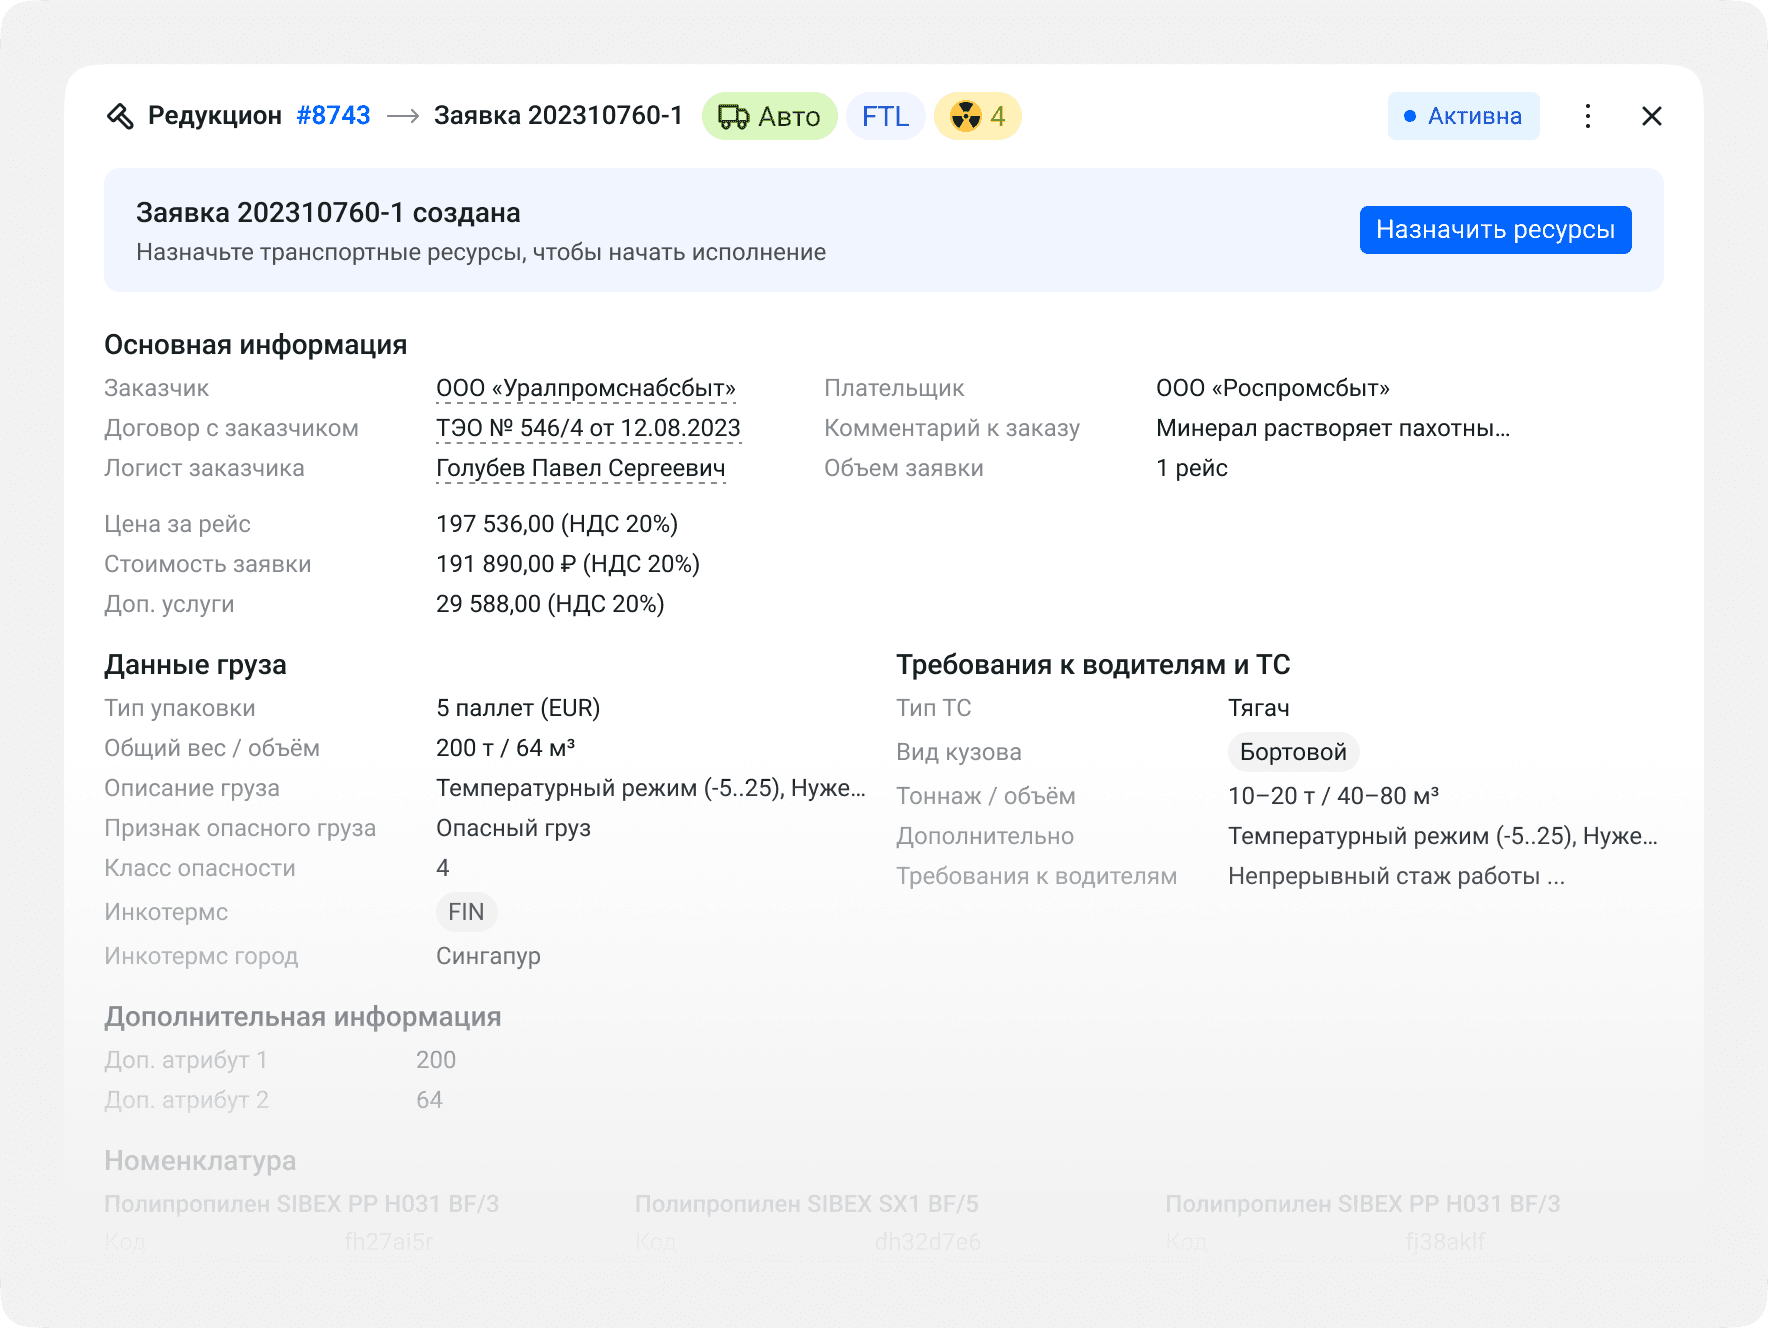Viewport: 1768px width, 1328px height.
Task: Open customer card ООО «Уралпромснабсбыт»
Action: coord(587,388)
